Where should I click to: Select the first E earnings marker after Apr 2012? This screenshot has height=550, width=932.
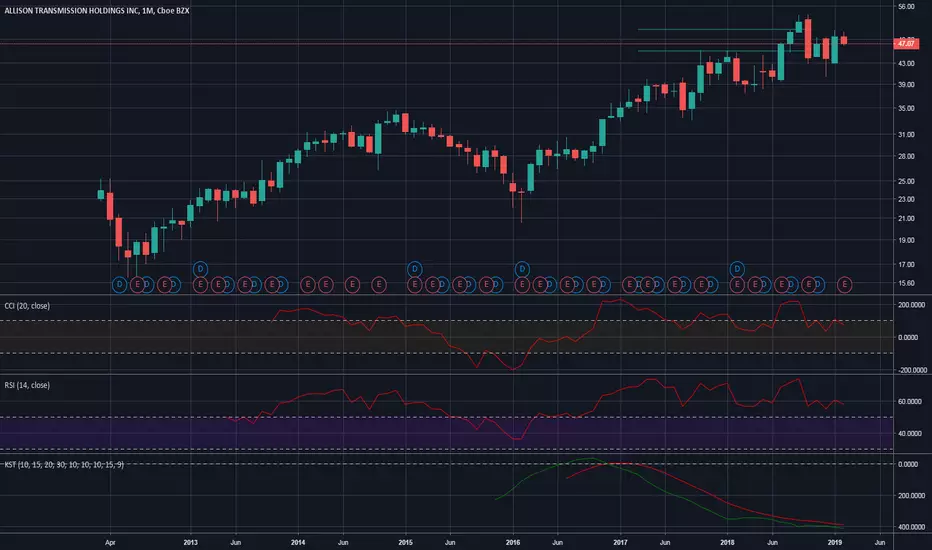(137, 285)
